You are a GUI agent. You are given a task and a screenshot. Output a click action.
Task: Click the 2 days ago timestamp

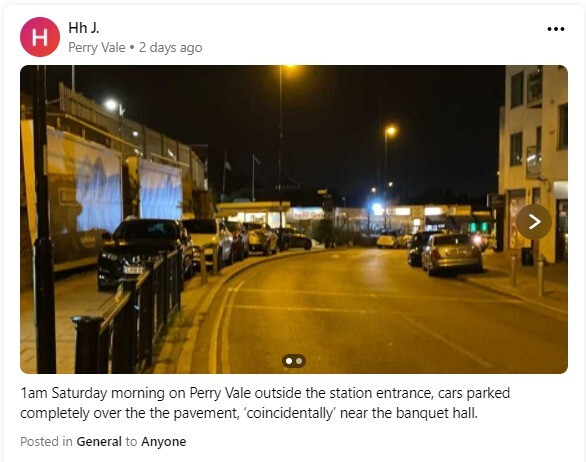point(170,48)
